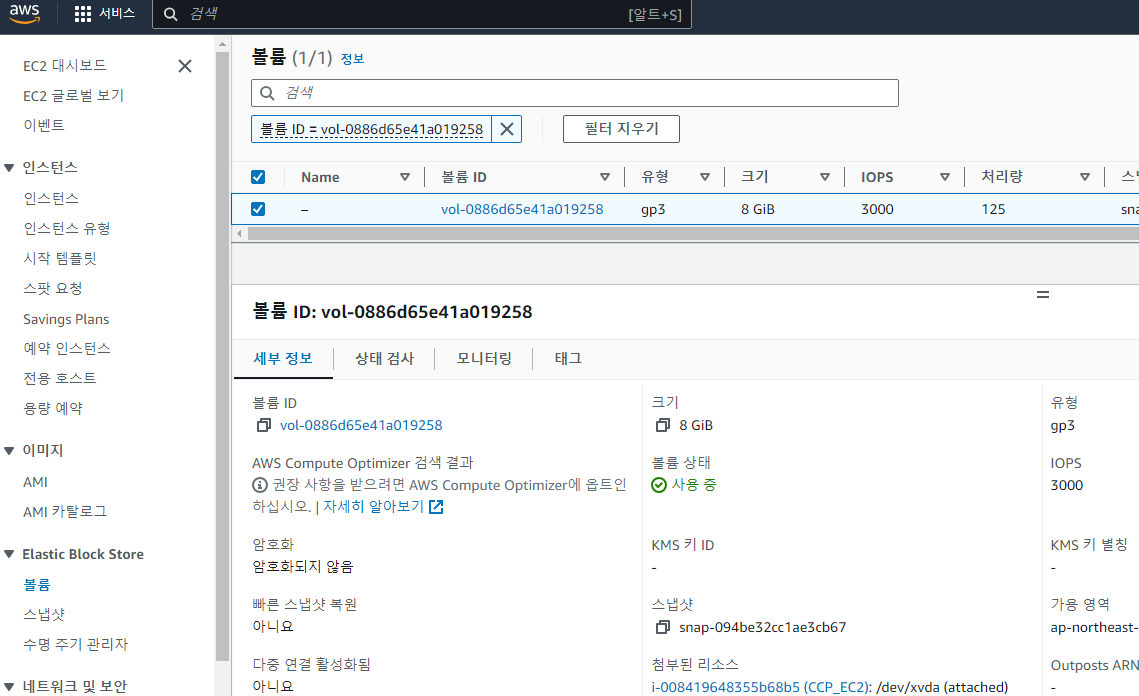The height and width of the screenshot is (696, 1139).
Task: Open 인스턴스 유형 in sidebar
Action: pyautogui.click(x=67, y=229)
